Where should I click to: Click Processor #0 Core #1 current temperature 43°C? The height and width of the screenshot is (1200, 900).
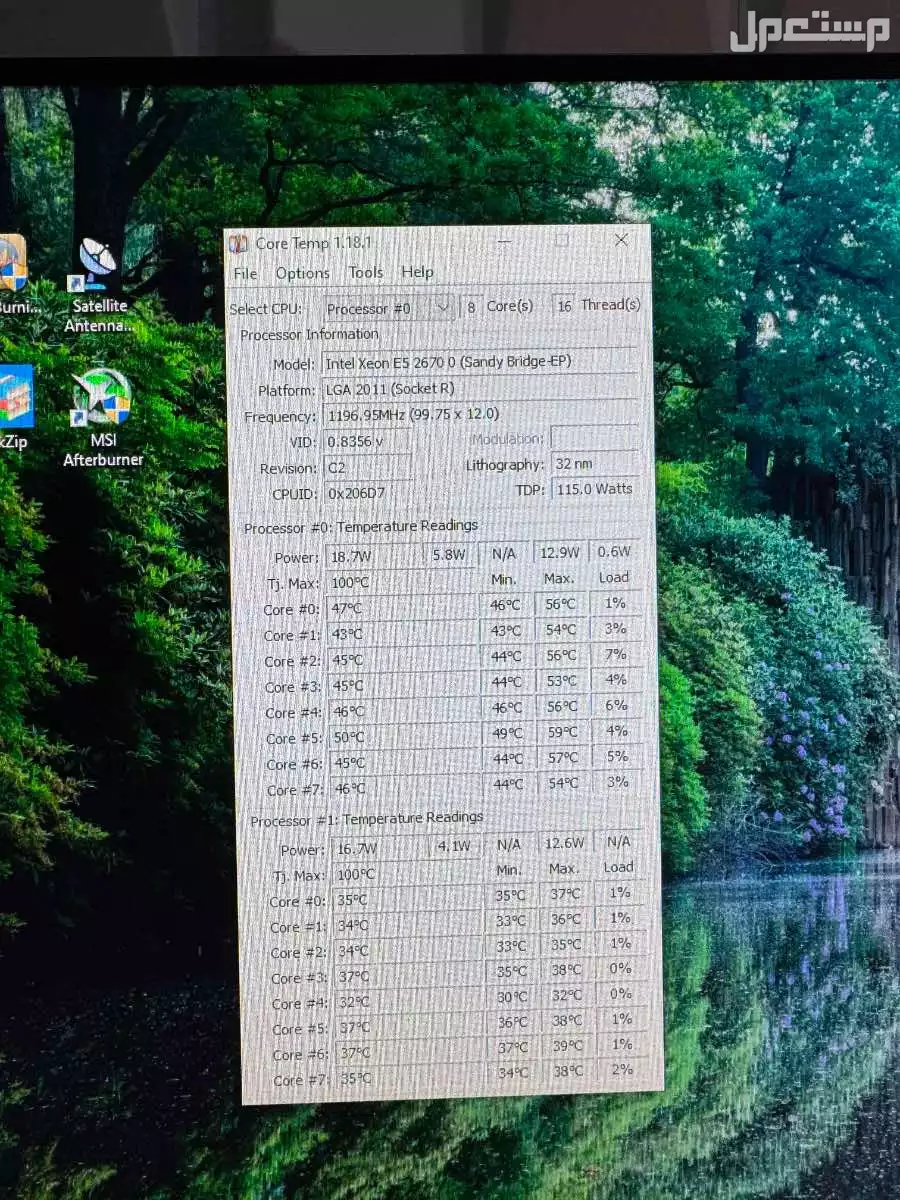pos(402,634)
